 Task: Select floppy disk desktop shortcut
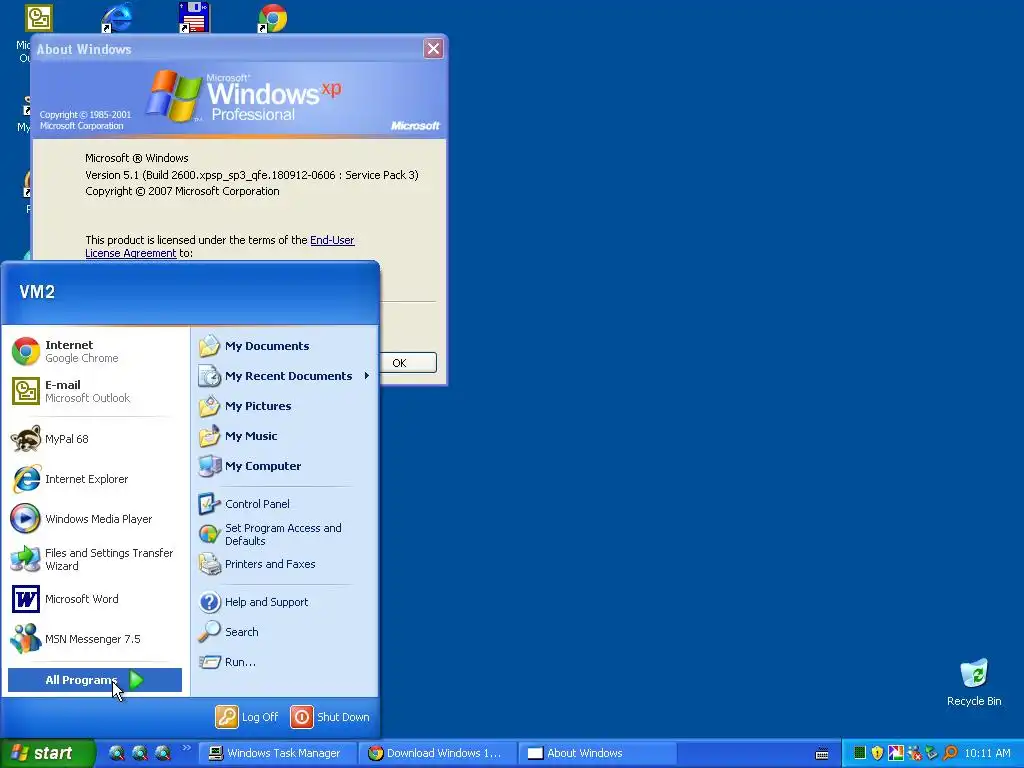click(194, 17)
